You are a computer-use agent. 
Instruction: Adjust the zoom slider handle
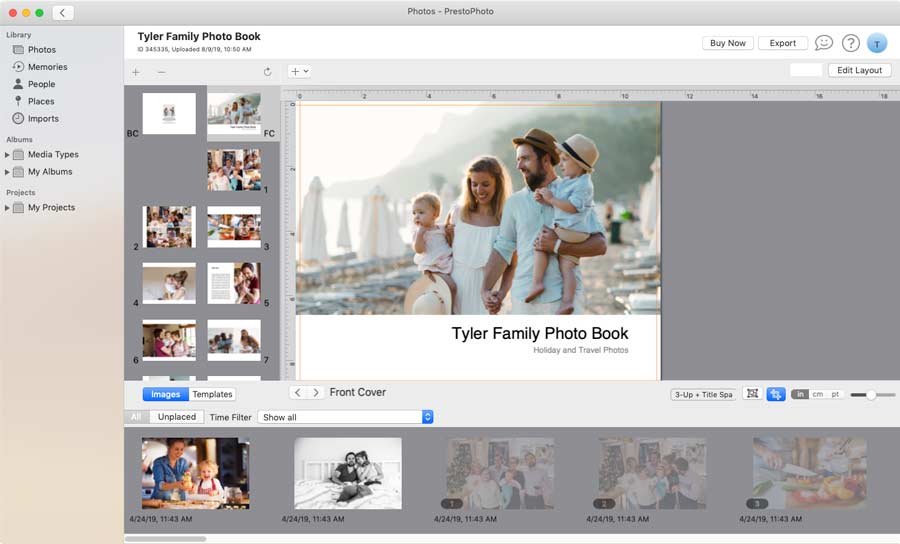coord(871,395)
